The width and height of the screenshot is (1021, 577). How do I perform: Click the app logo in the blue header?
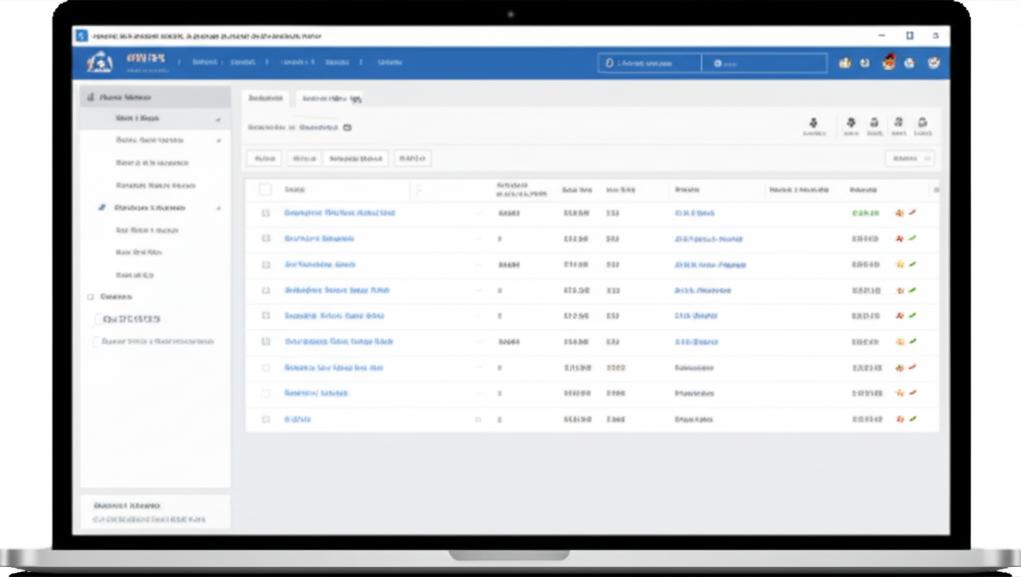100,63
